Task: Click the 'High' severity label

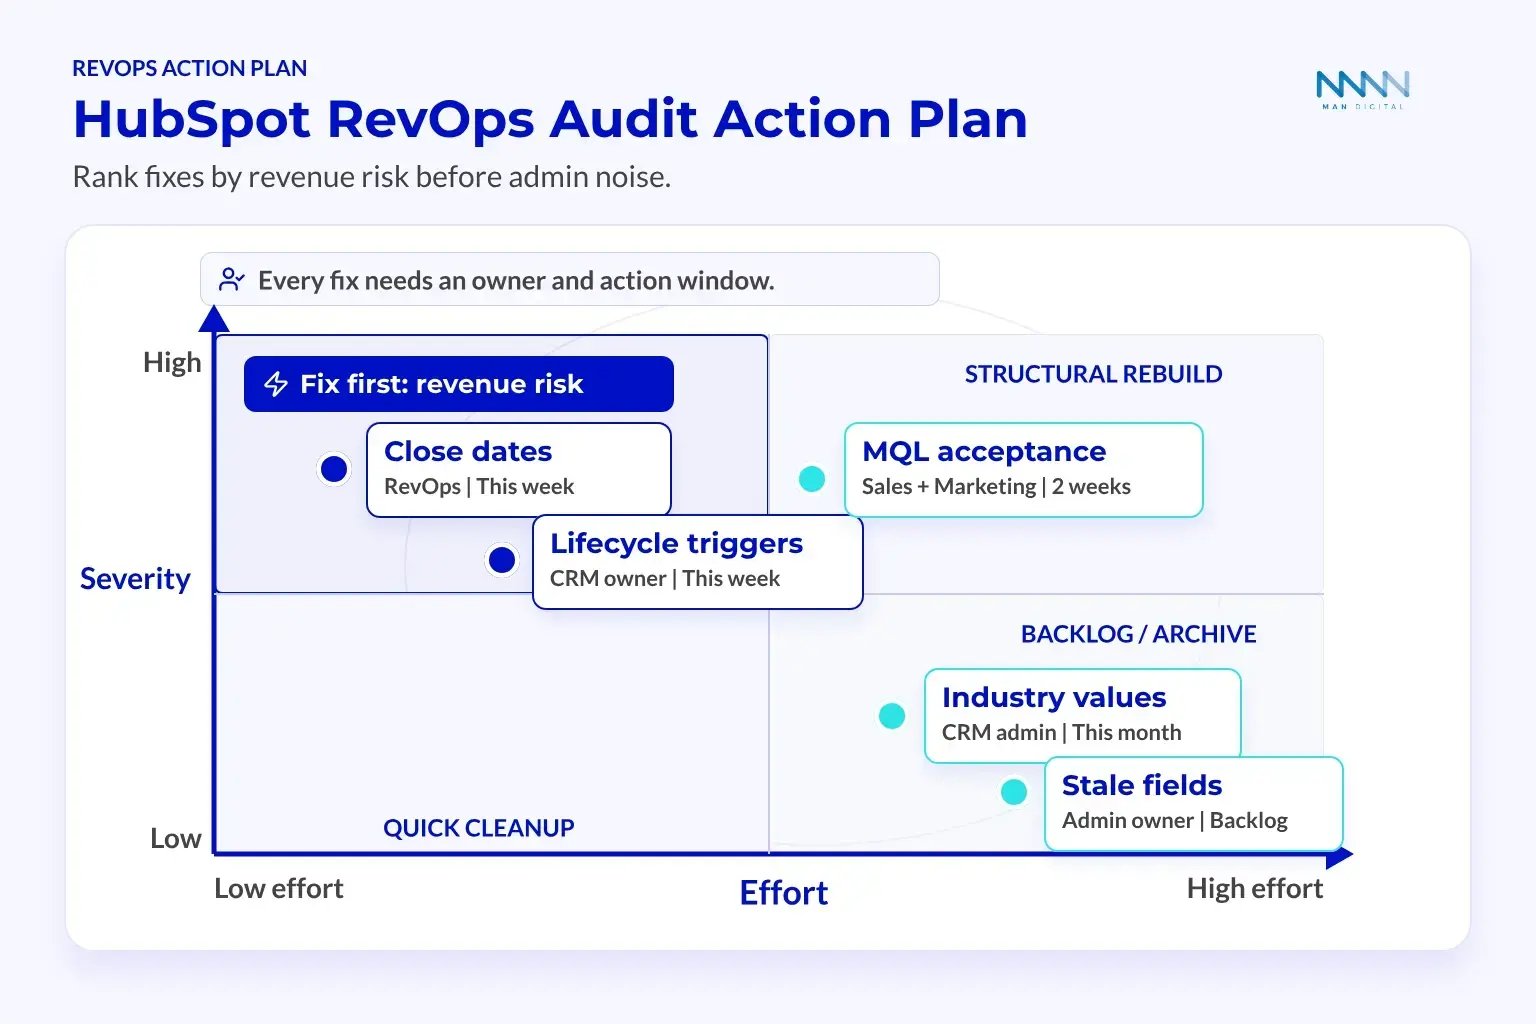Action: pyautogui.click(x=172, y=362)
